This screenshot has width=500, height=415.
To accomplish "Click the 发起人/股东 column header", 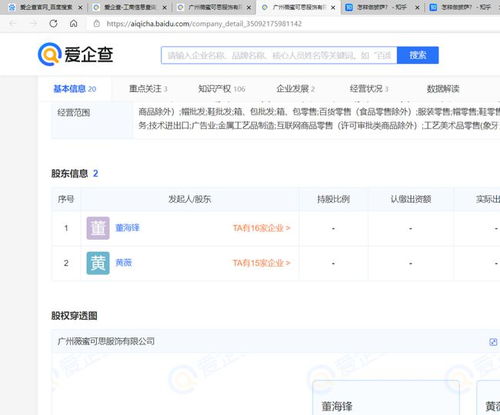I will click(190, 199).
